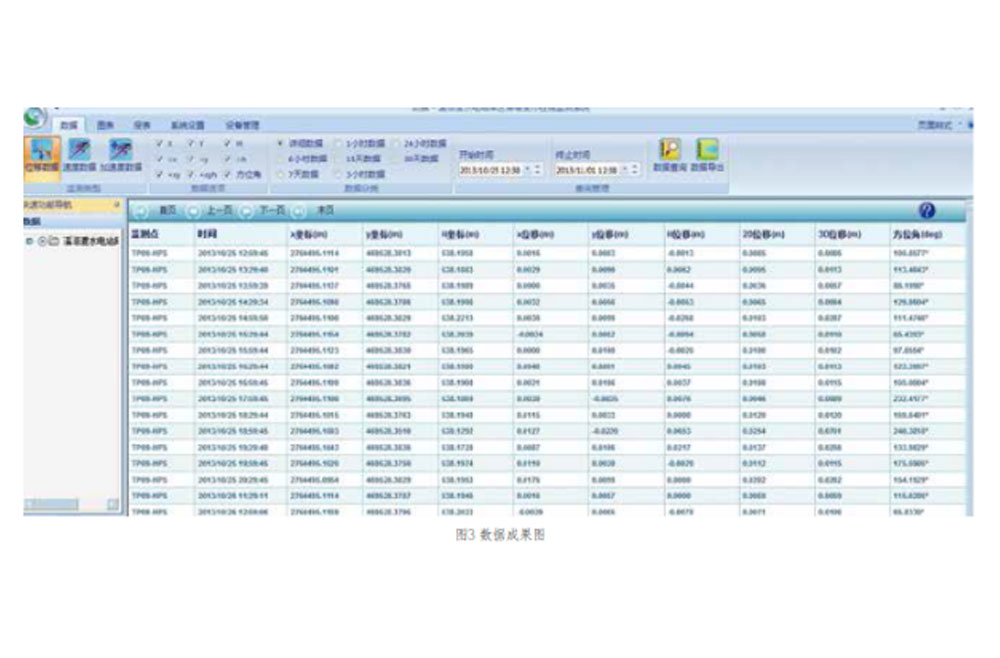Switch to the 设备管理 ribbon tab
The height and width of the screenshot is (658, 1000).
242,125
